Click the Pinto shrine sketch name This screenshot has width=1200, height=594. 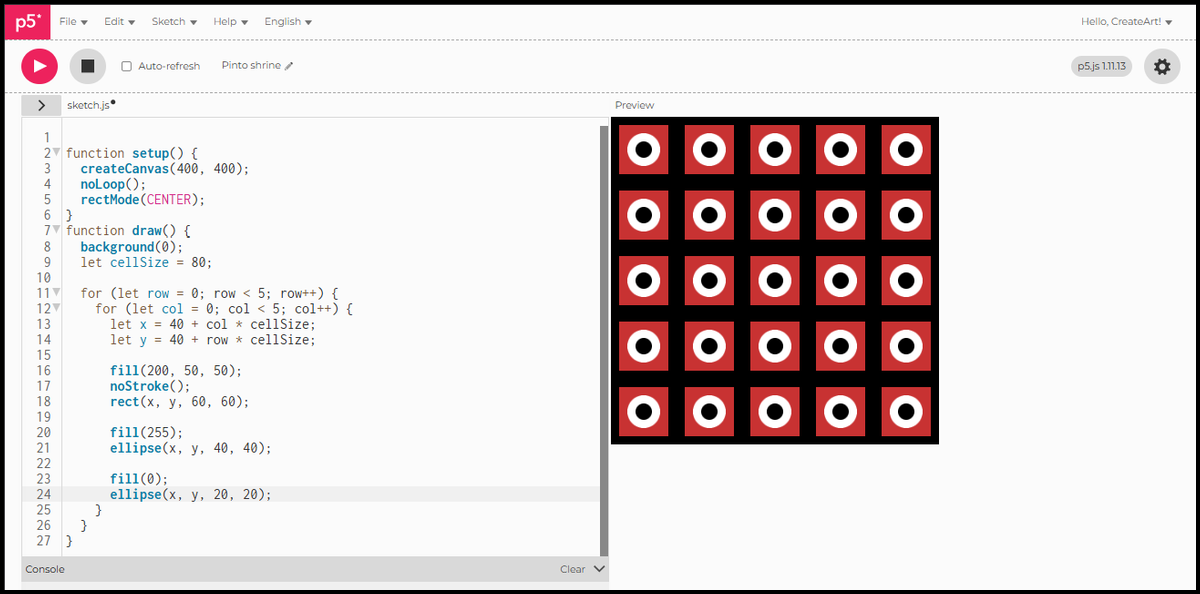(x=251, y=65)
